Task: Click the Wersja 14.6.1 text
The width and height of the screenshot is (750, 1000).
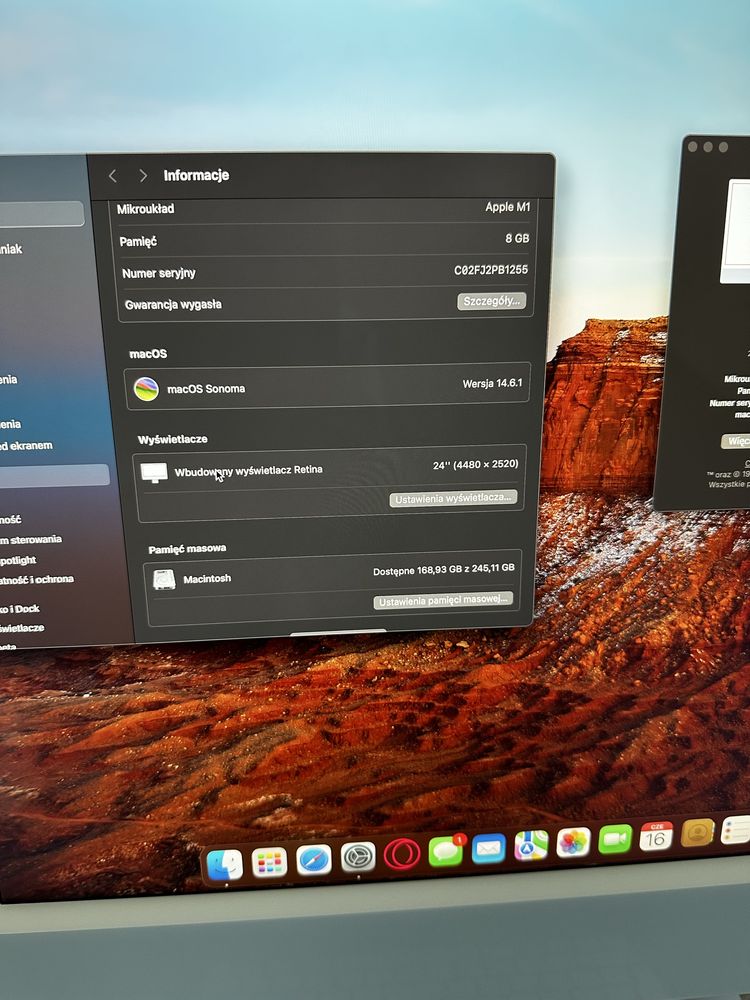Action: (492, 383)
